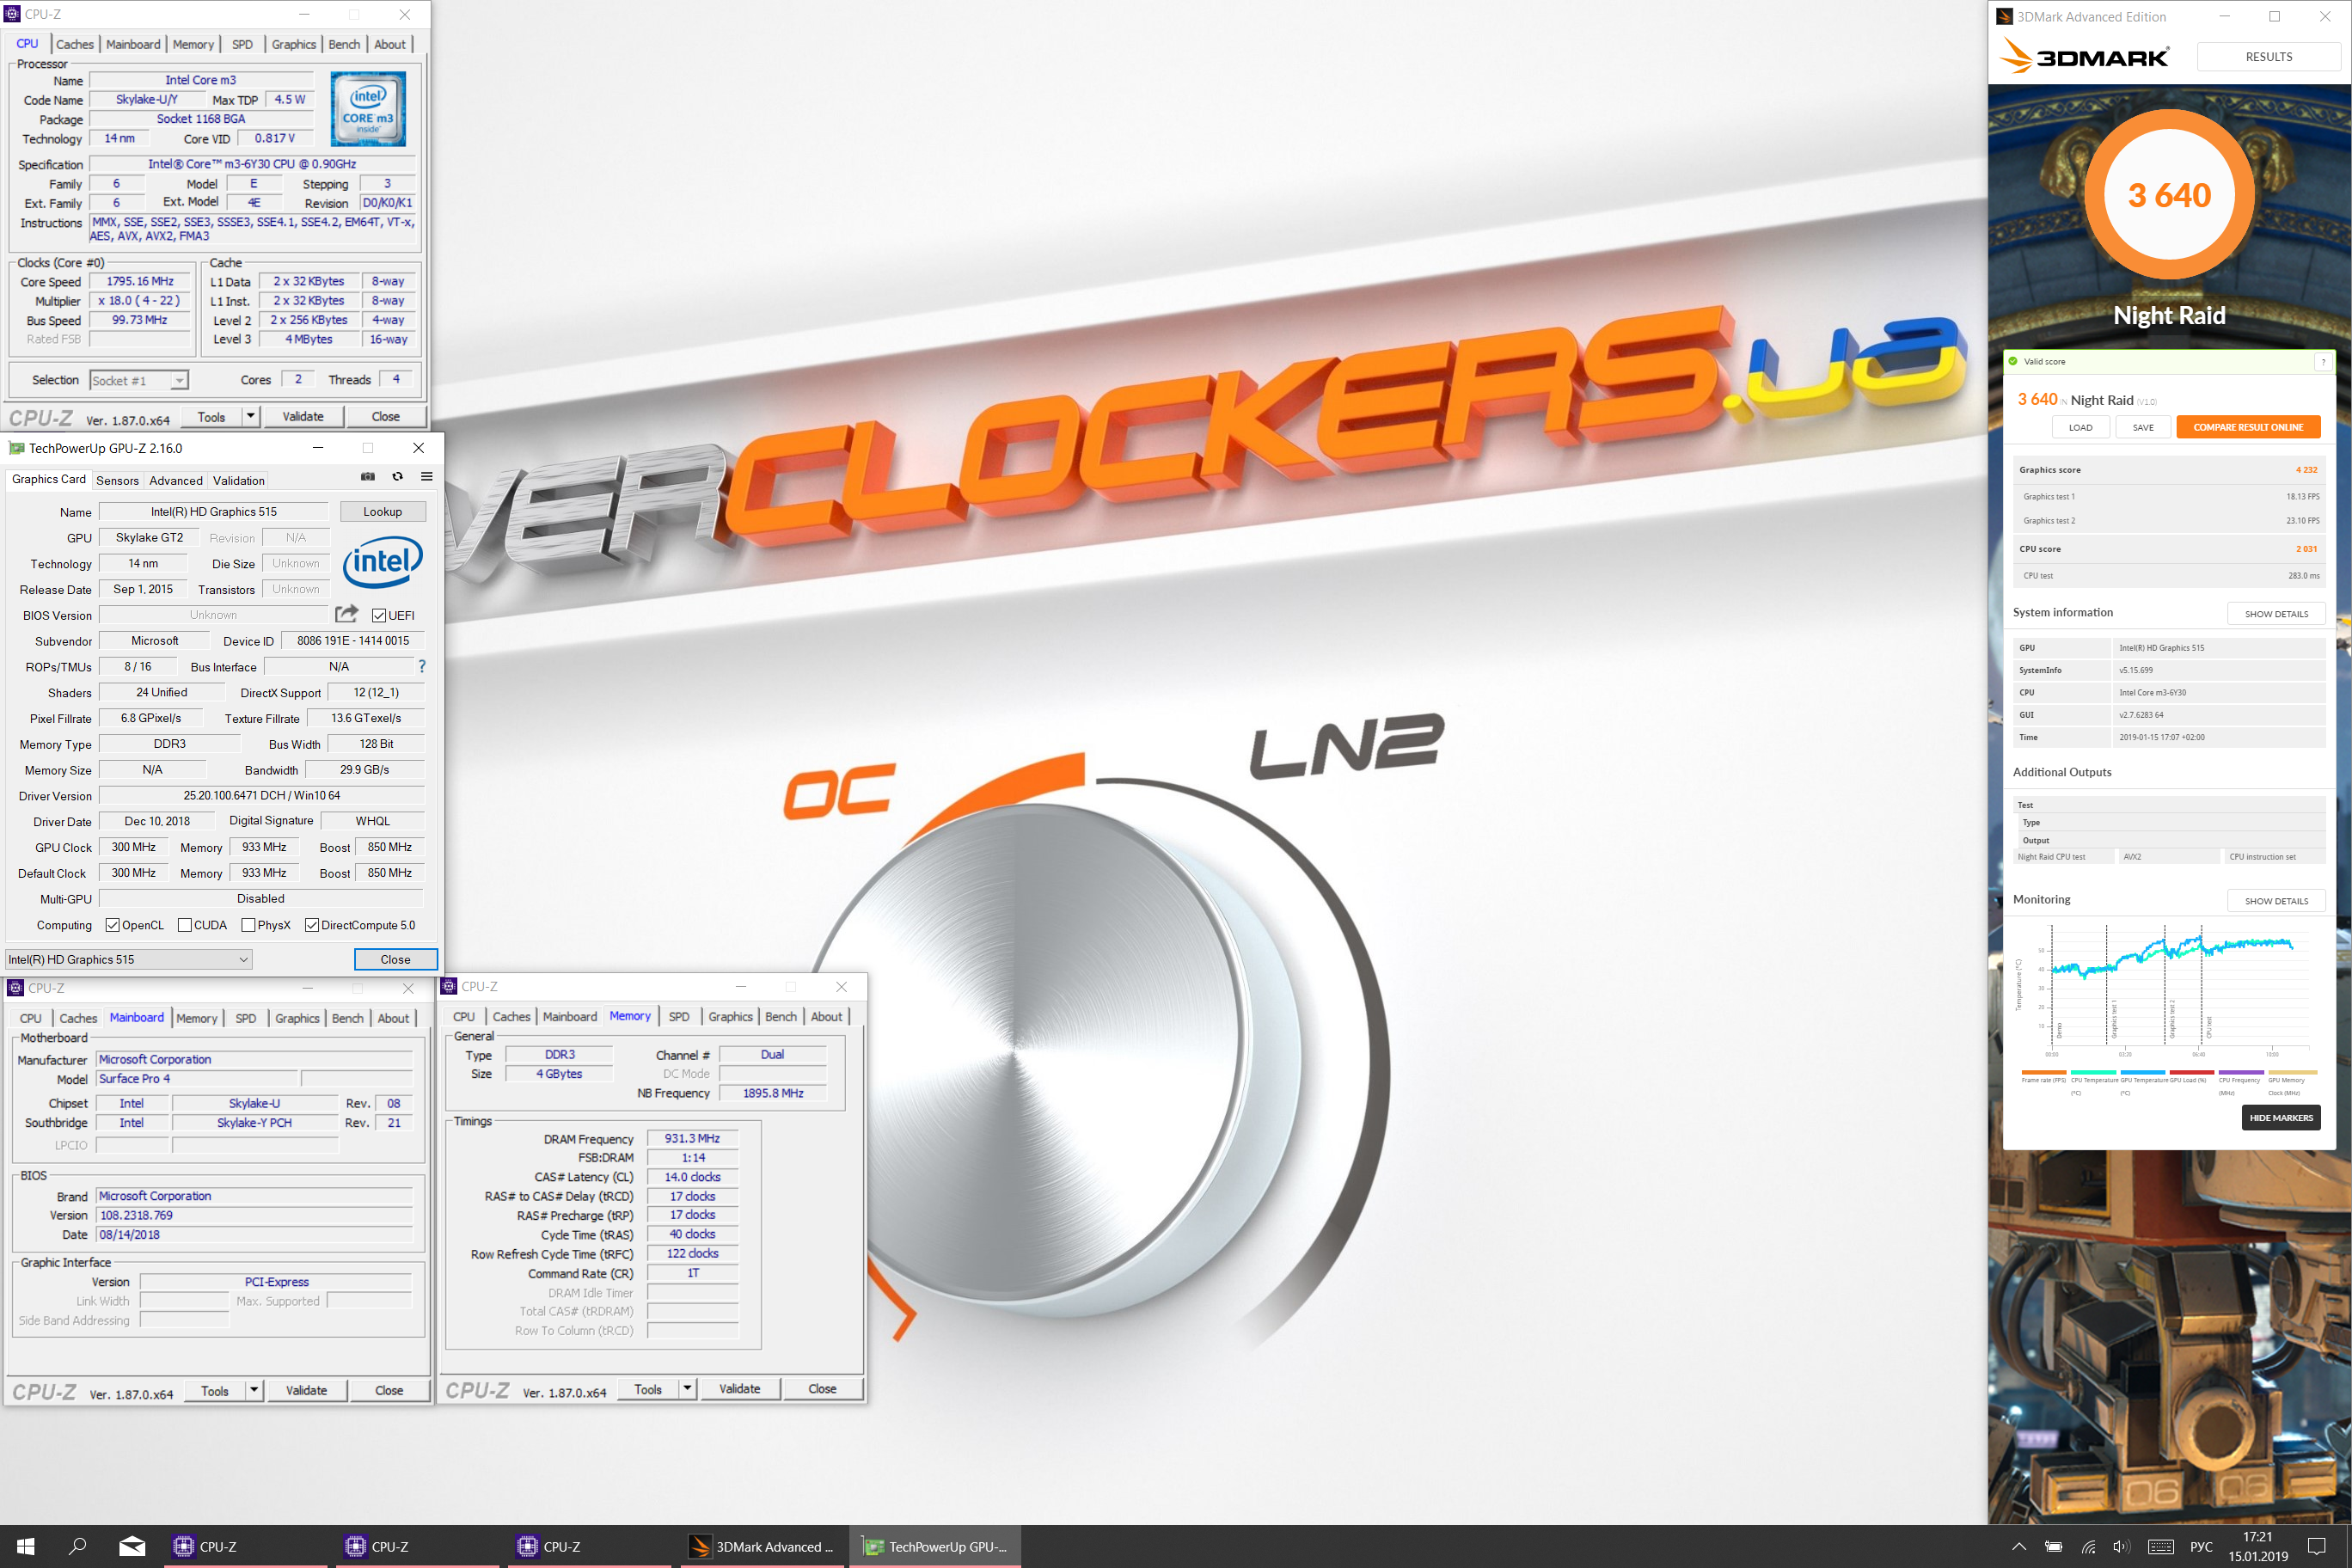Open SPD tab in Memory CPU-Z window
2352x1568 pixels.
679,1016
